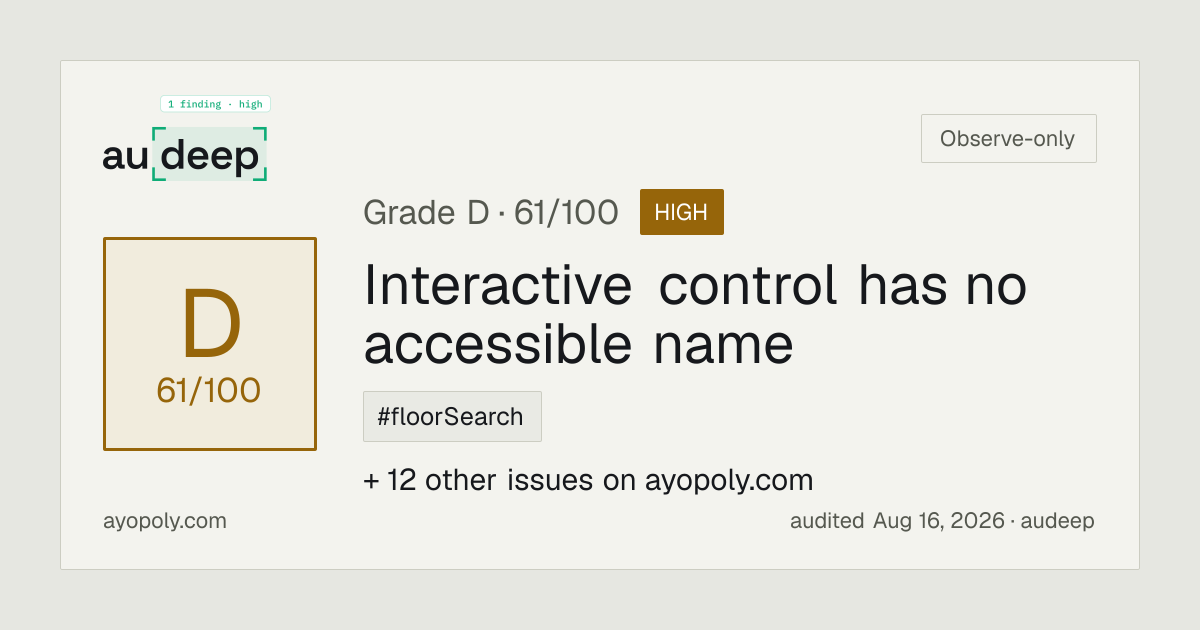Click the ayopoly.com footer text
The image size is (1200, 630).
point(165,521)
